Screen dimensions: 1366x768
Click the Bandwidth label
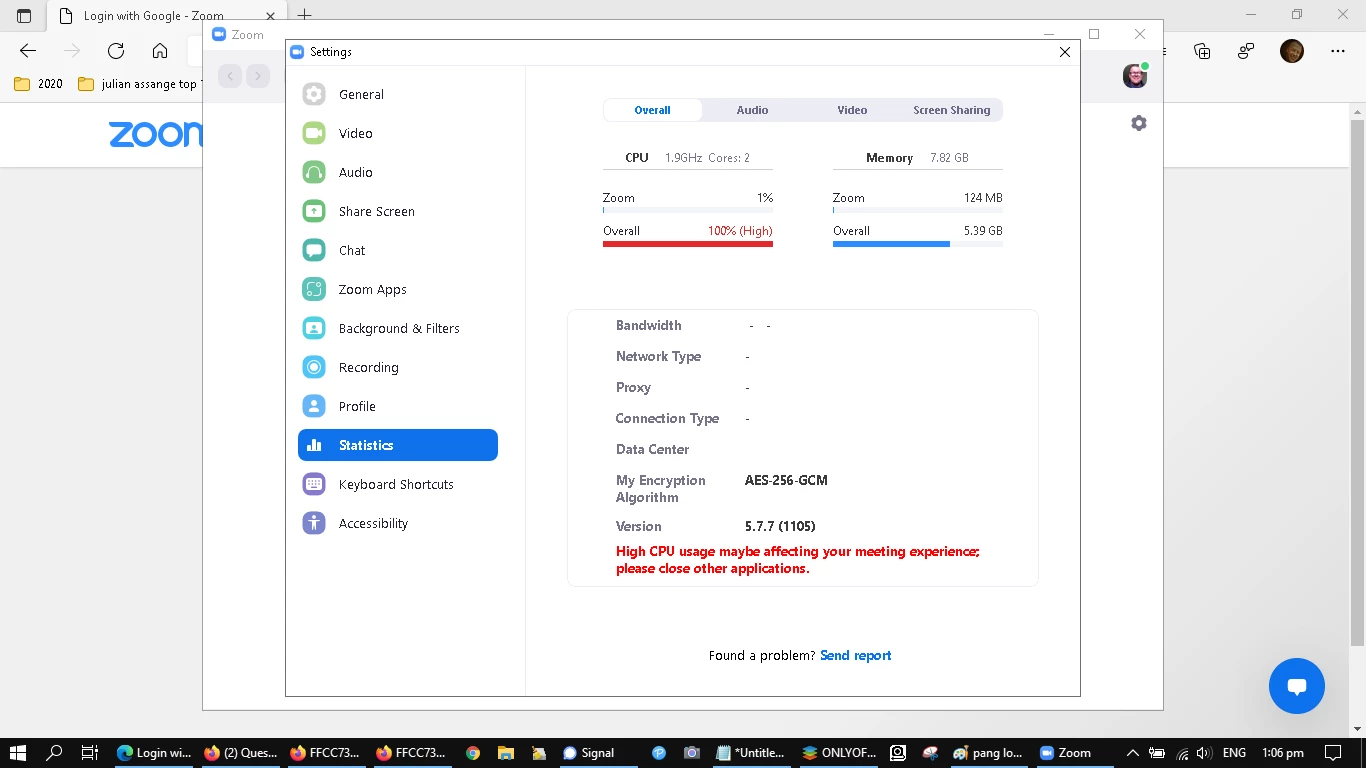pyautogui.click(x=649, y=325)
